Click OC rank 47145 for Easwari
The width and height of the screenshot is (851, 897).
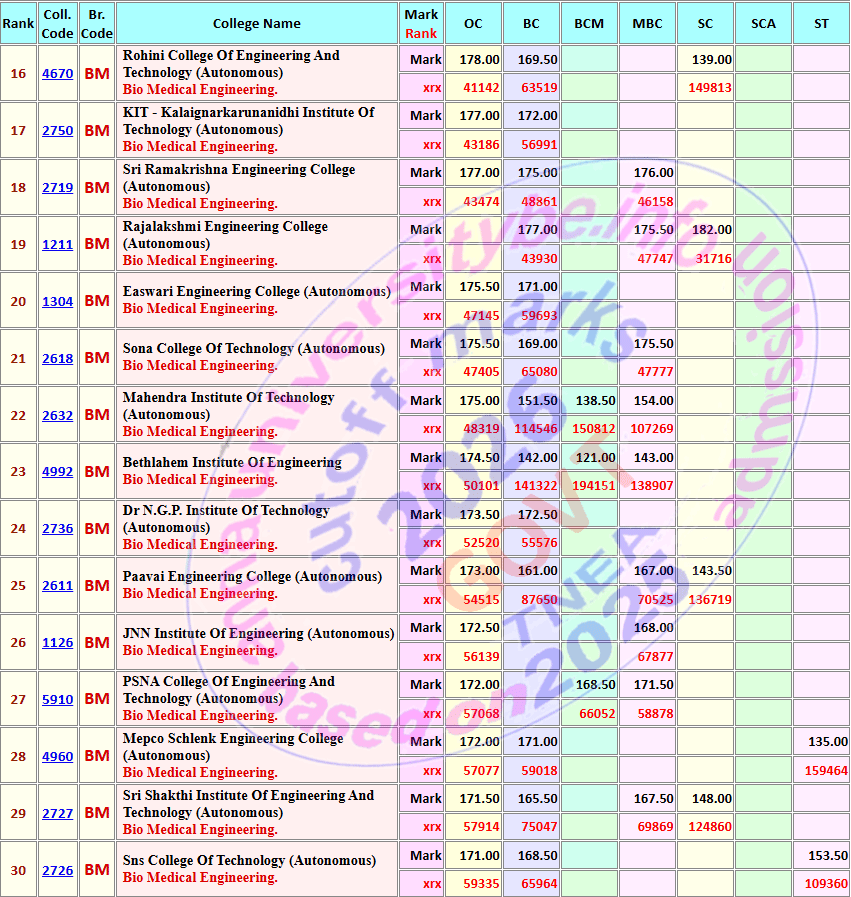pyautogui.click(x=481, y=315)
